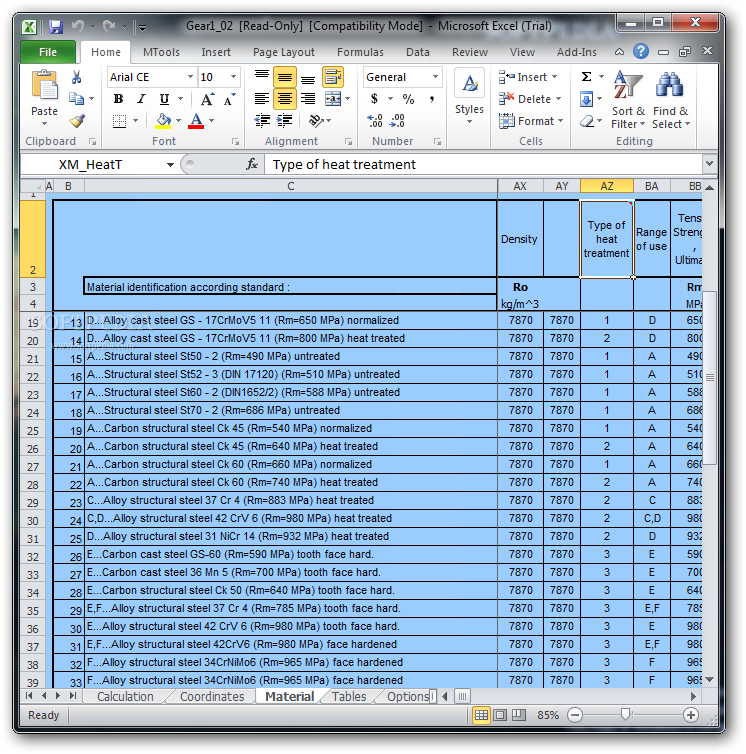Click the Copy icon
The height and width of the screenshot is (754, 746).
[76, 99]
